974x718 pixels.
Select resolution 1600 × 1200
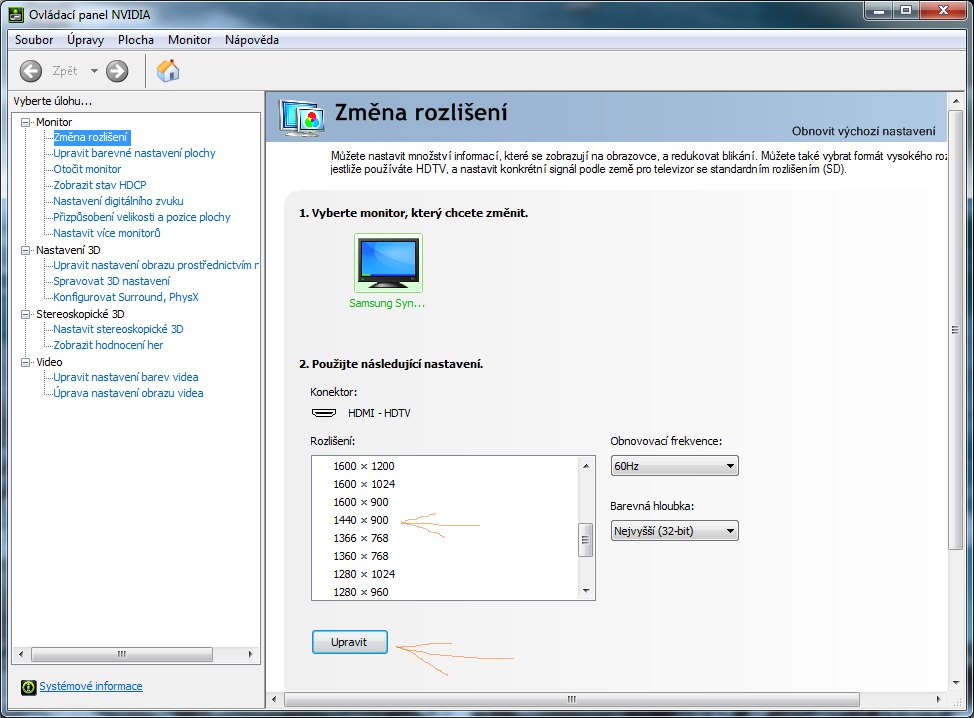(364, 466)
